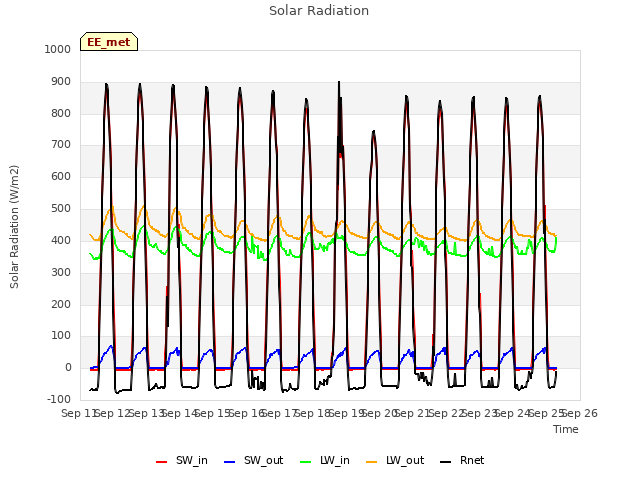The width and height of the screenshot is (640, 480).
Task: Click the blue SW_out legend swatch
Action: tap(230, 462)
